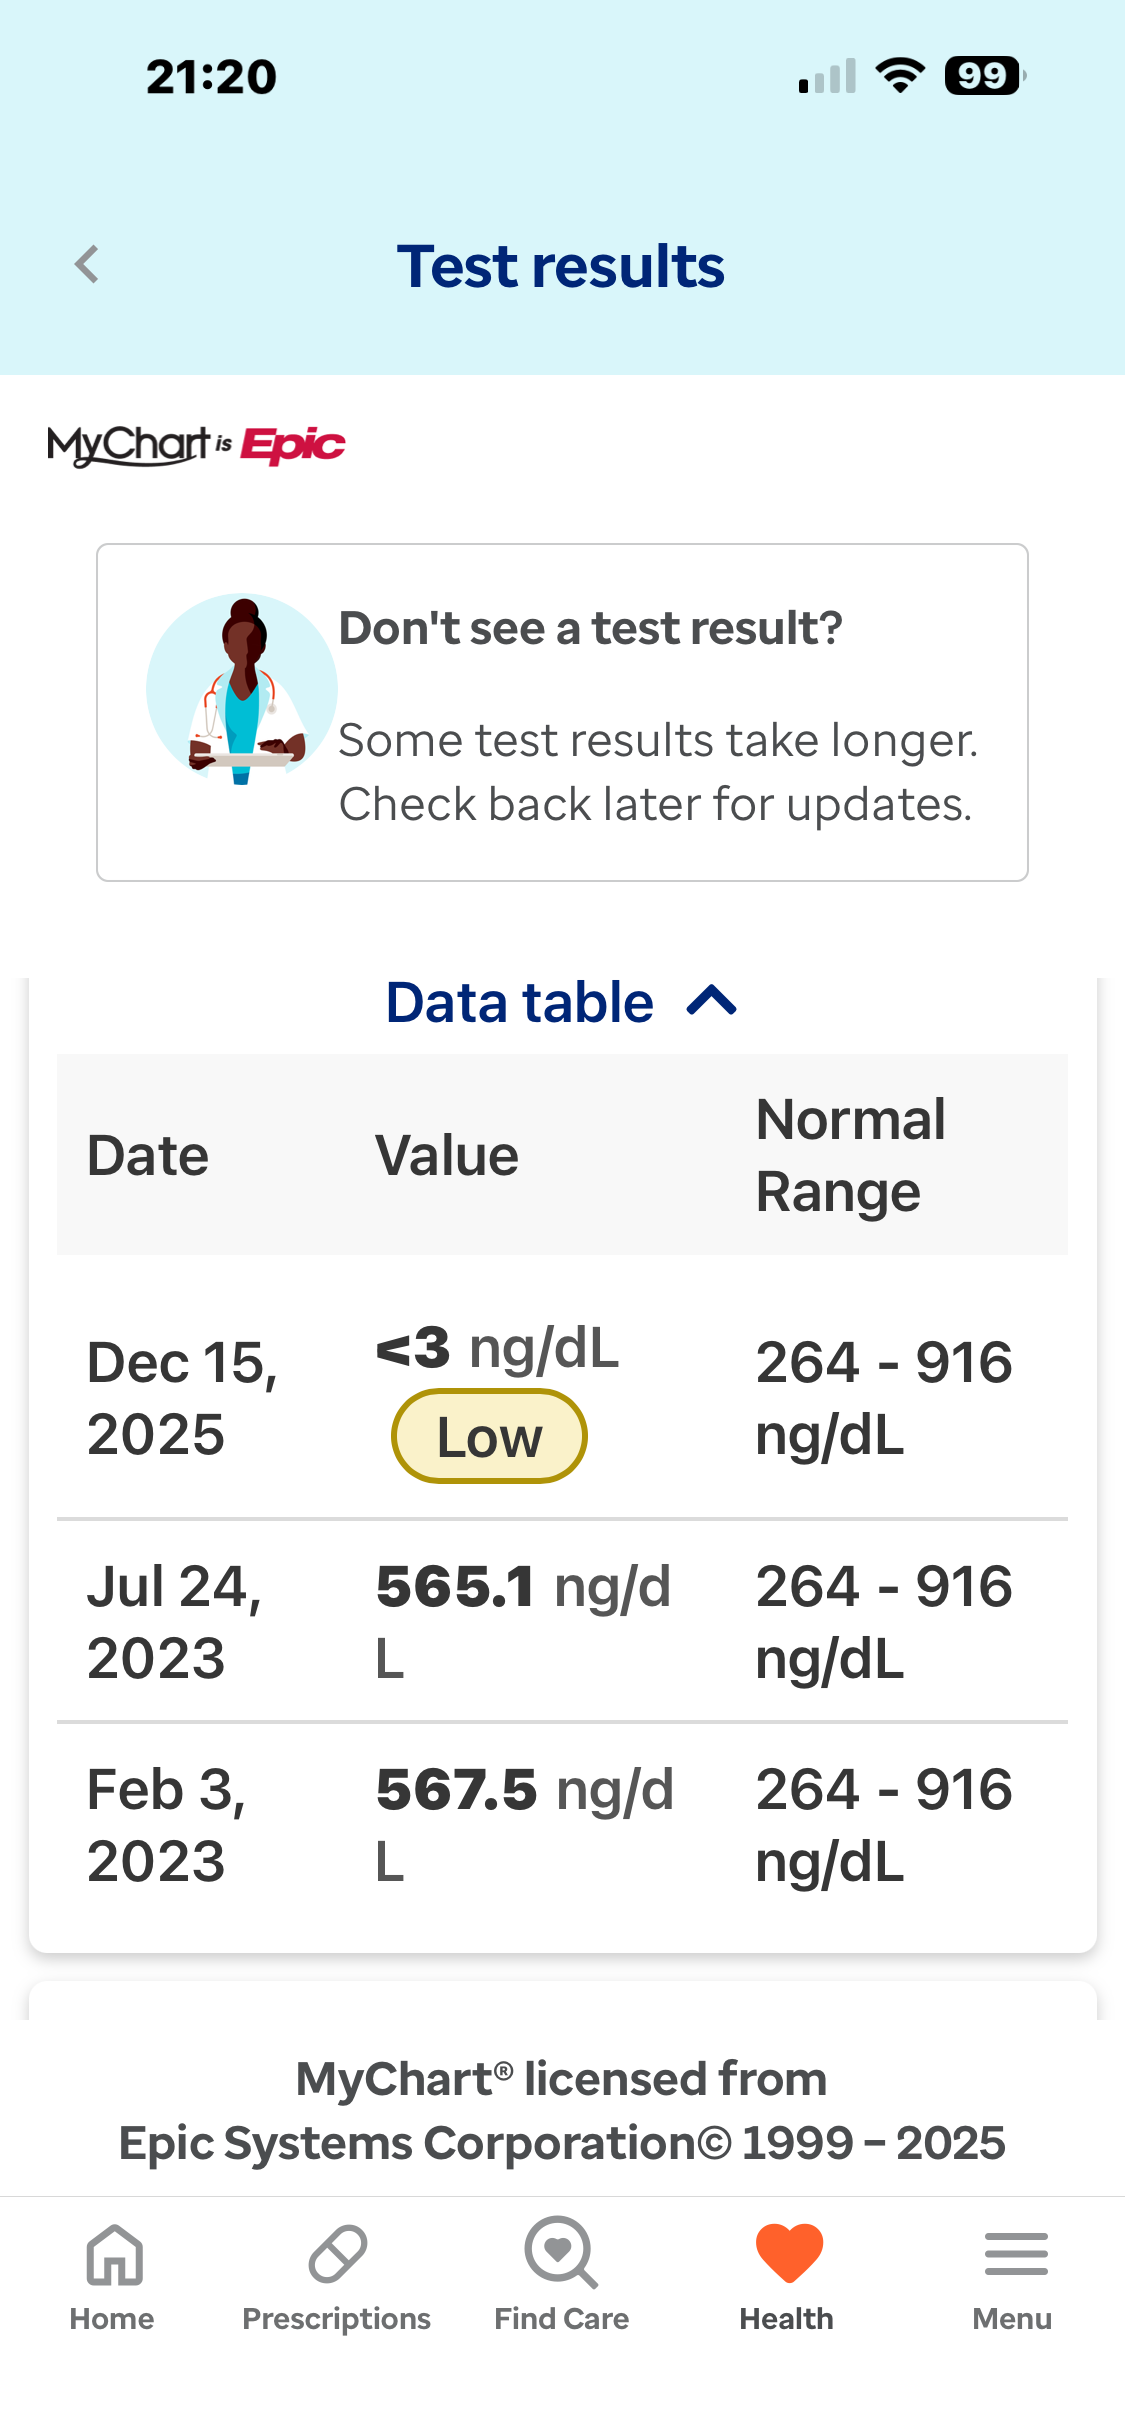Tap the Health heart icon
Screen dimensions: 1125x2436
coord(788,2253)
